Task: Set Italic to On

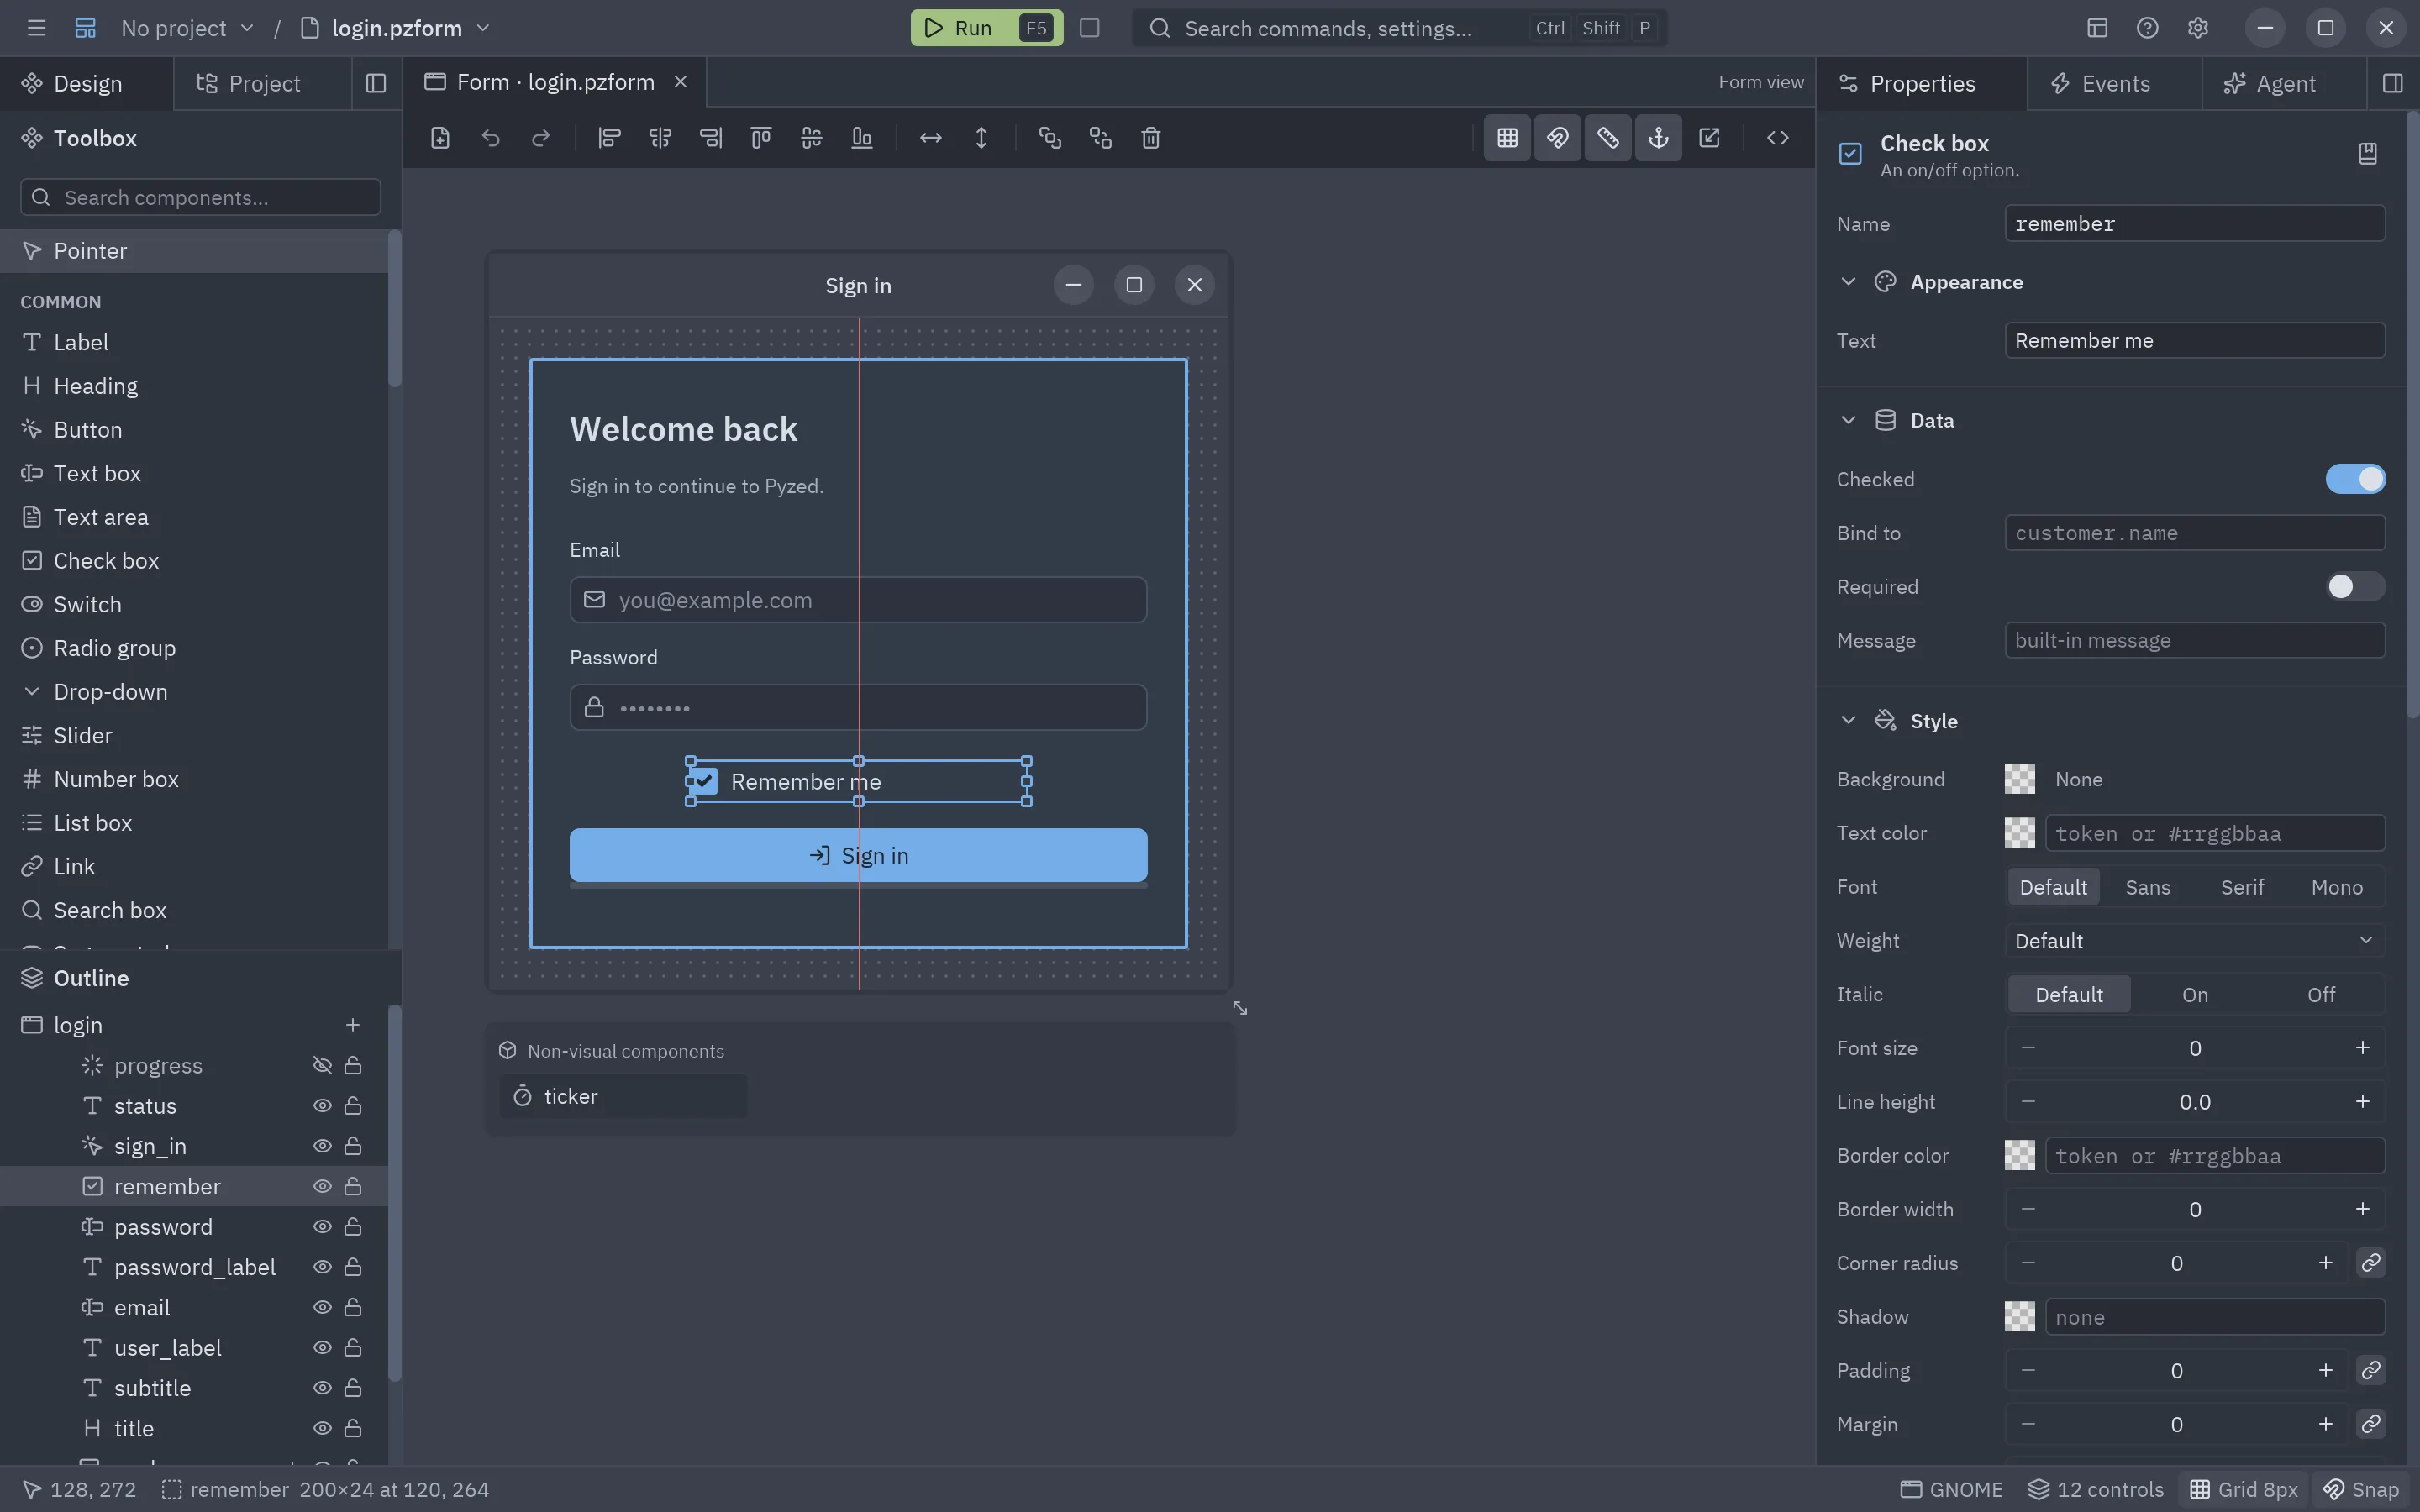Action: 2194,995
